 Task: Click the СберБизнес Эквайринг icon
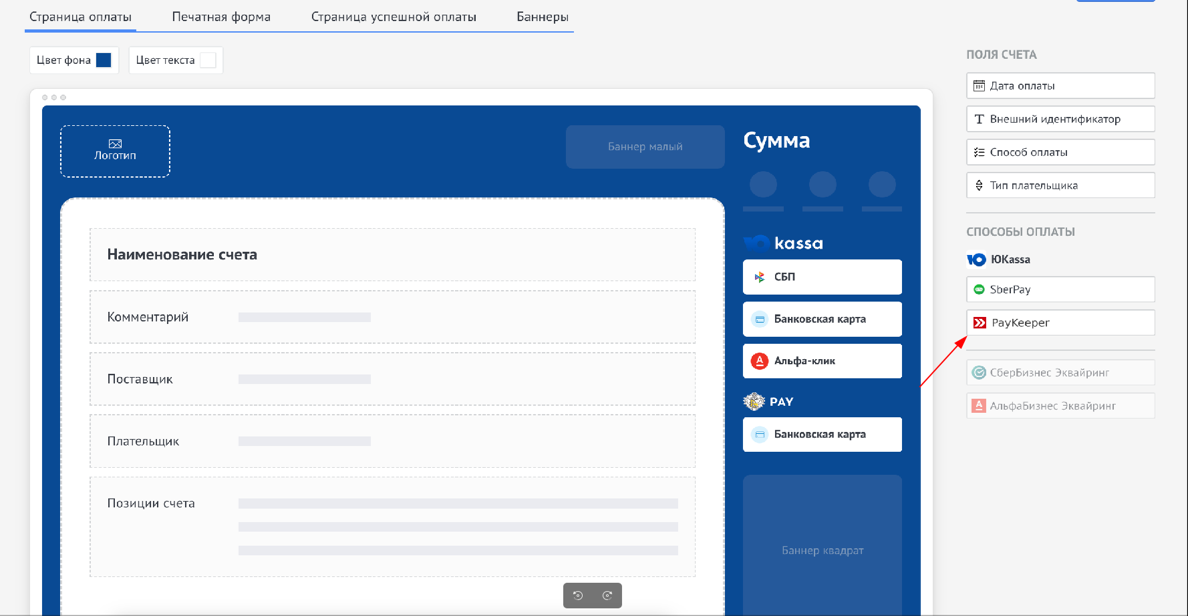click(x=979, y=373)
